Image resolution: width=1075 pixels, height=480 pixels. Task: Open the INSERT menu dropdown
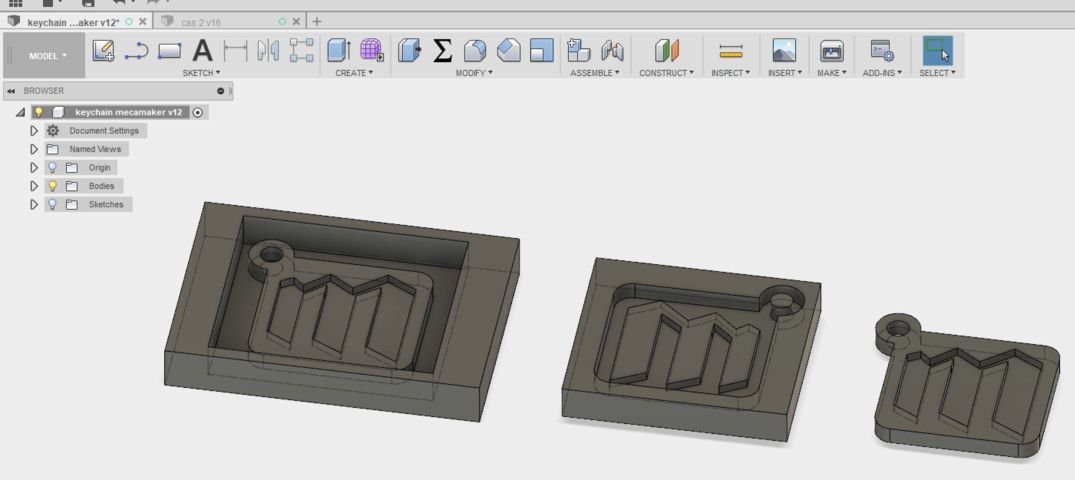click(785, 73)
